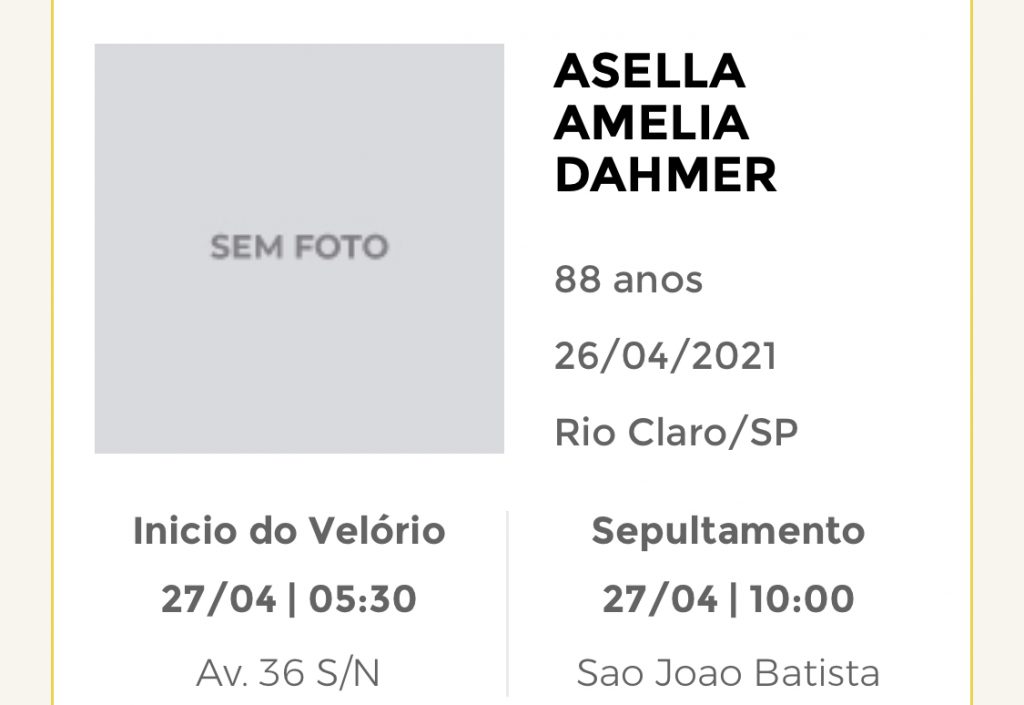Click the age text 88 anos
Screen dimensions: 1024x705
pyautogui.click(x=628, y=280)
